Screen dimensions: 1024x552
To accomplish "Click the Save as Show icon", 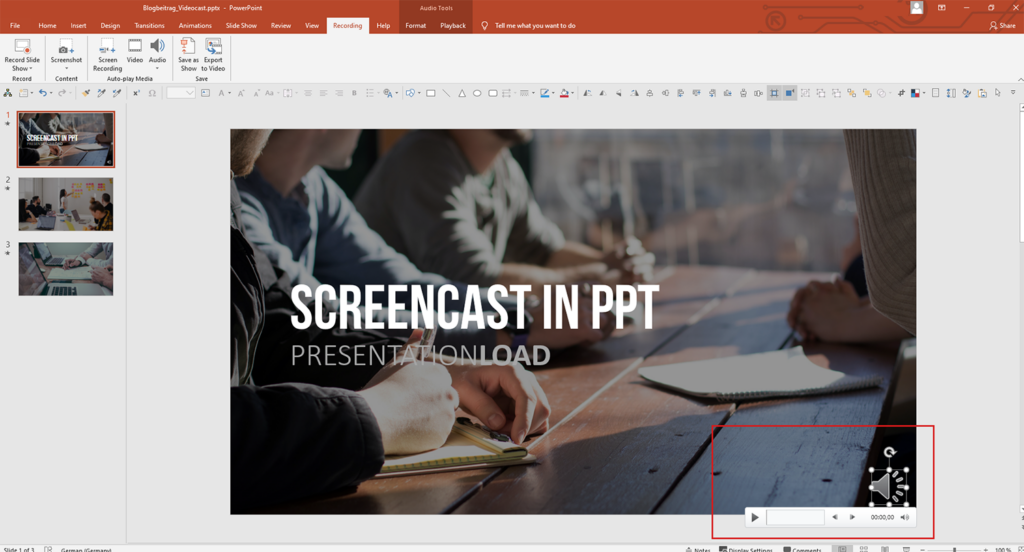I will pyautogui.click(x=188, y=47).
